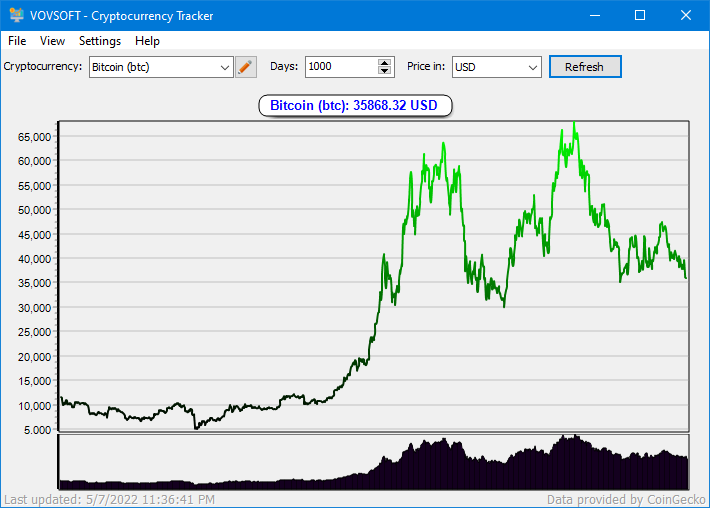Increase Days value with up arrow
The width and height of the screenshot is (710, 508).
tap(385, 63)
